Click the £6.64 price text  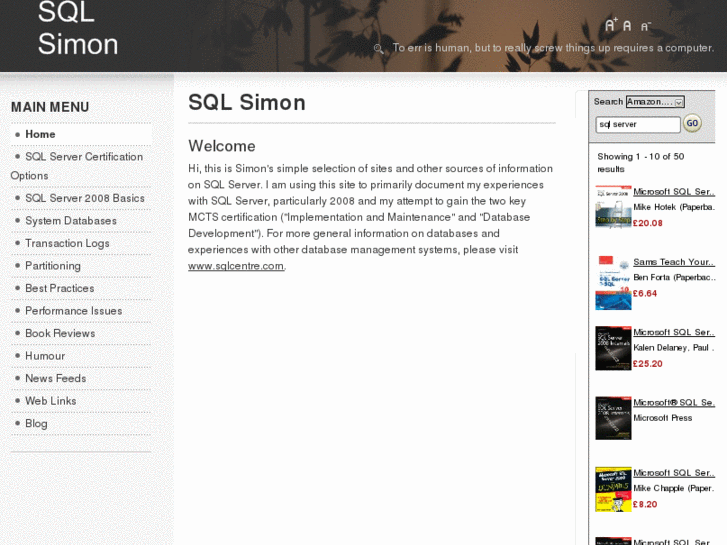pyautogui.click(x=645, y=294)
